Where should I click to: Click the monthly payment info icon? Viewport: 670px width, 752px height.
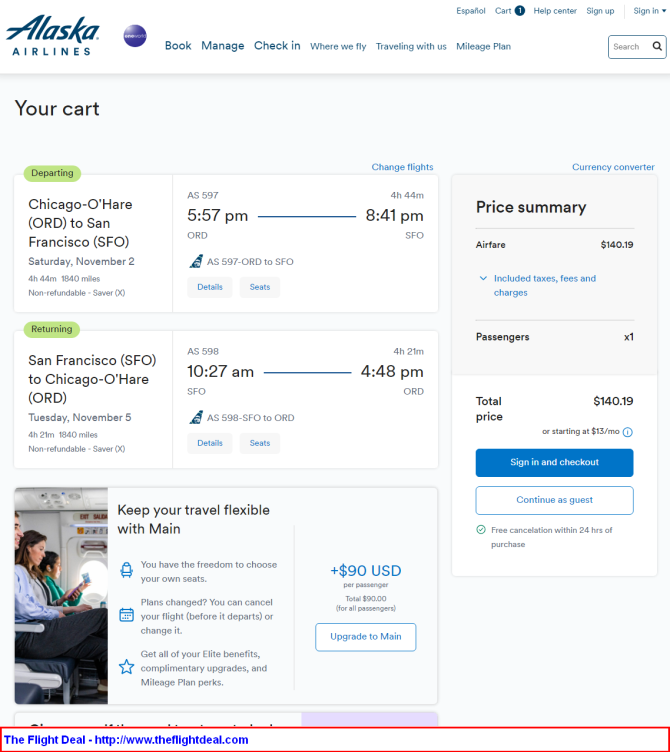click(x=627, y=432)
